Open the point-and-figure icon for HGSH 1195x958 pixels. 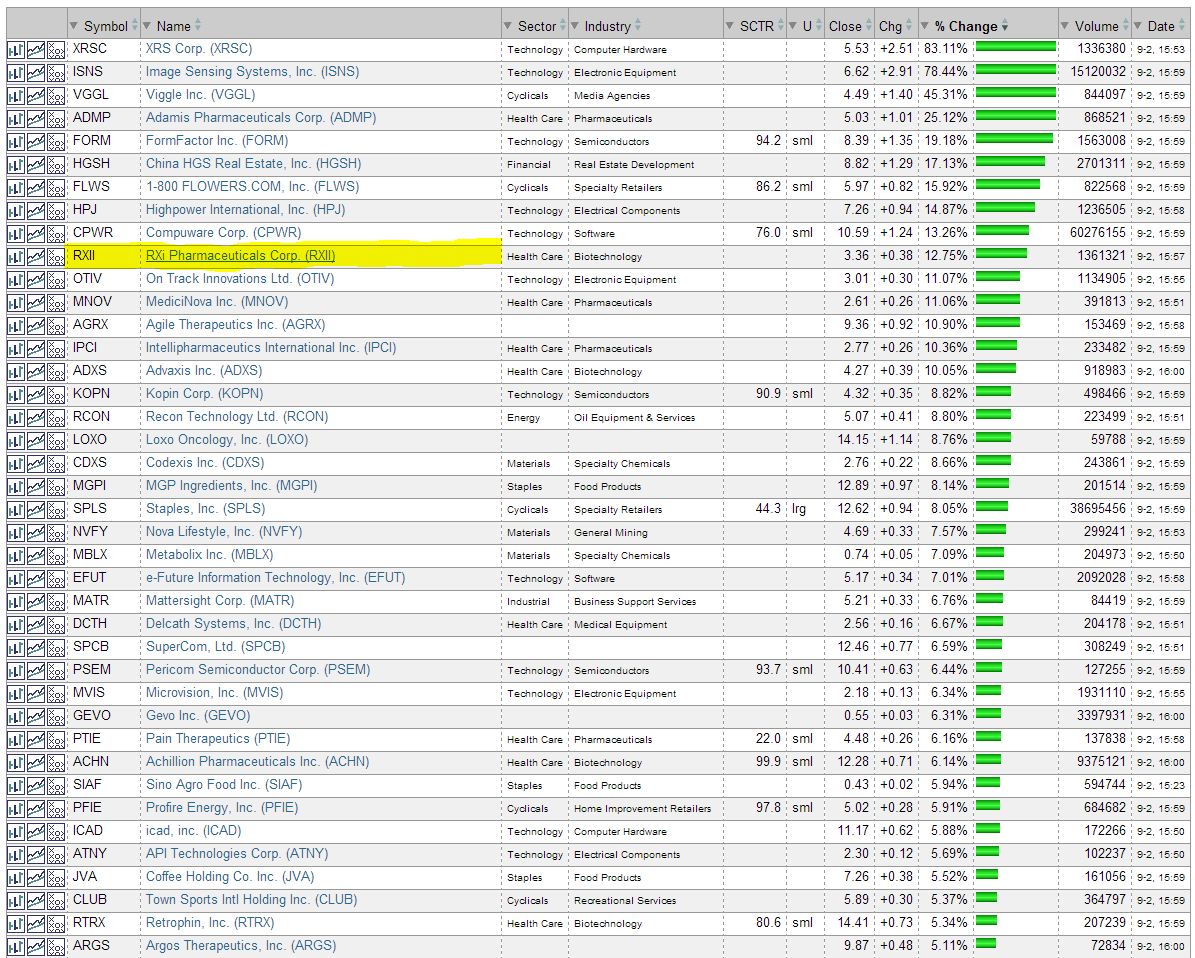tap(56, 165)
